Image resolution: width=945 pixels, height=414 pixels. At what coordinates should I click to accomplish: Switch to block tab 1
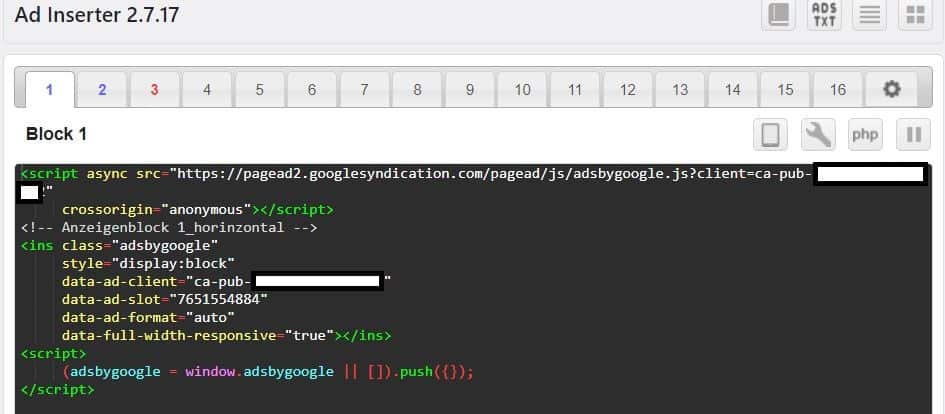[49, 90]
